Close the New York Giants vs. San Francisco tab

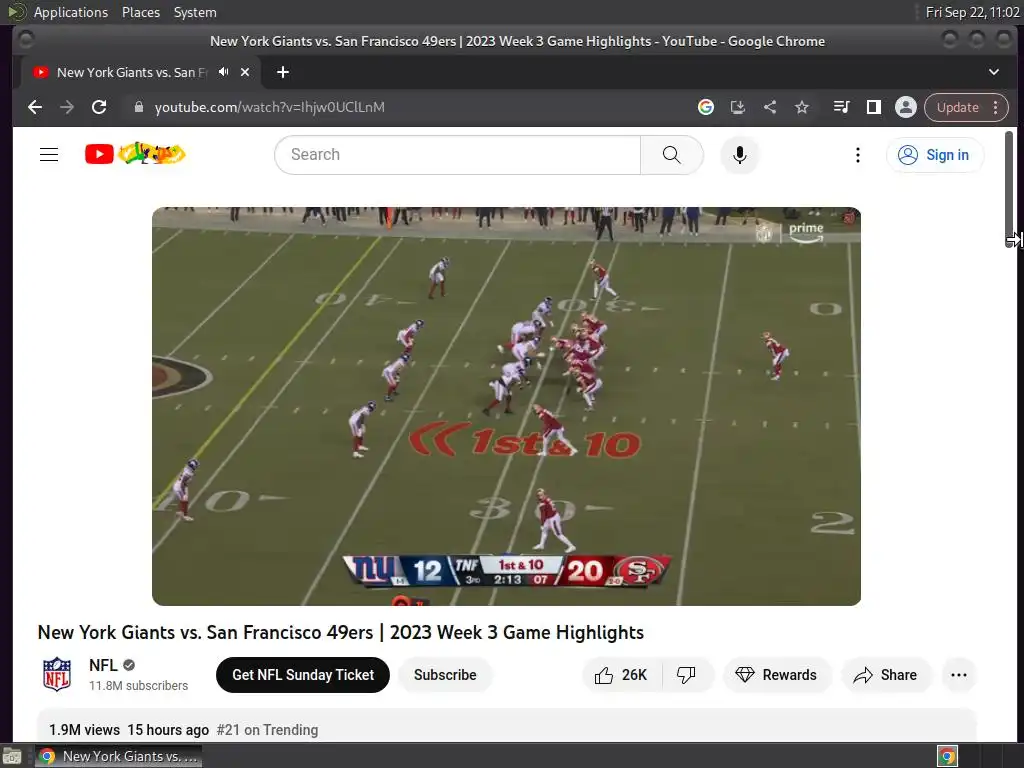245,72
